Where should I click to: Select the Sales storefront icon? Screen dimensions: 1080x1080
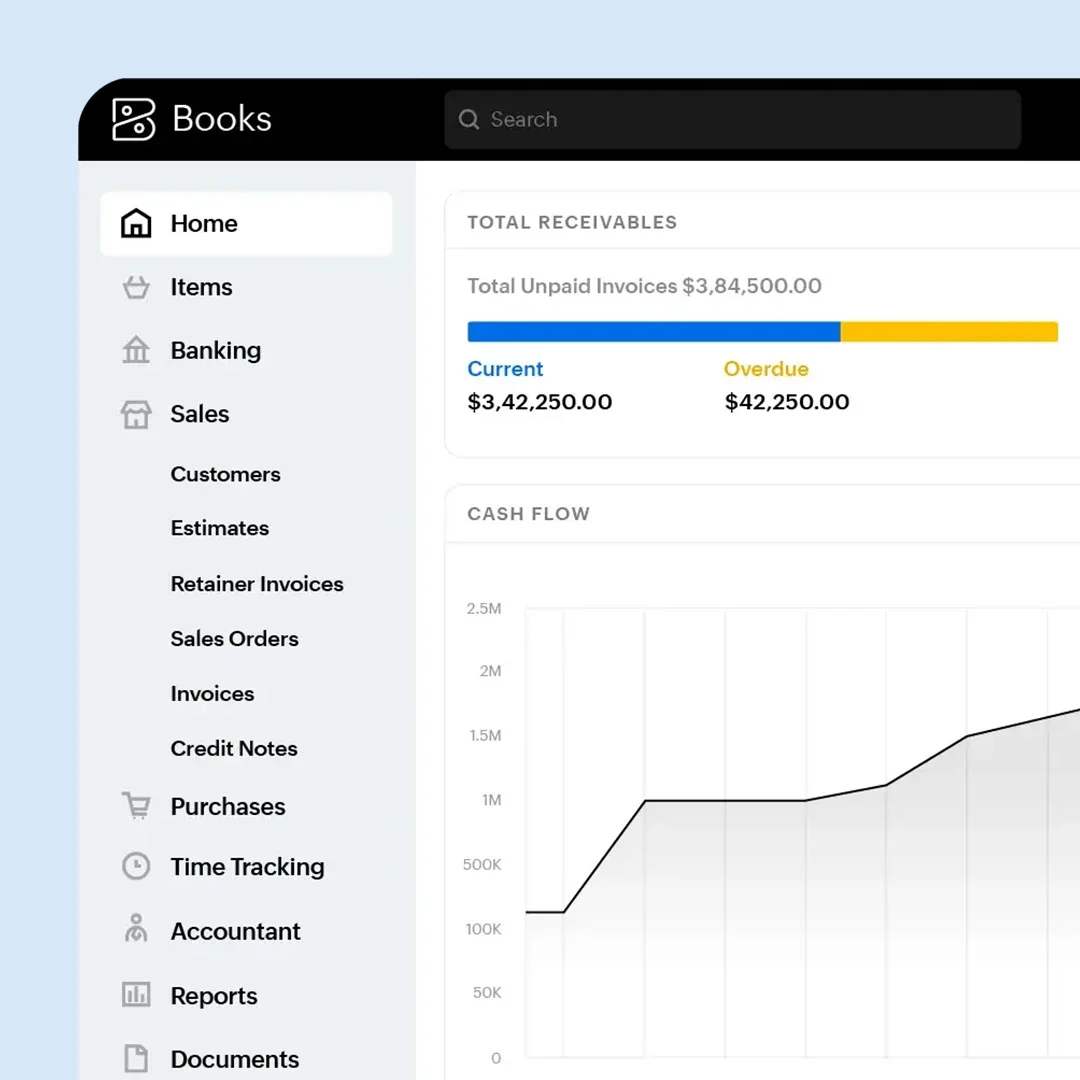pos(136,414)
